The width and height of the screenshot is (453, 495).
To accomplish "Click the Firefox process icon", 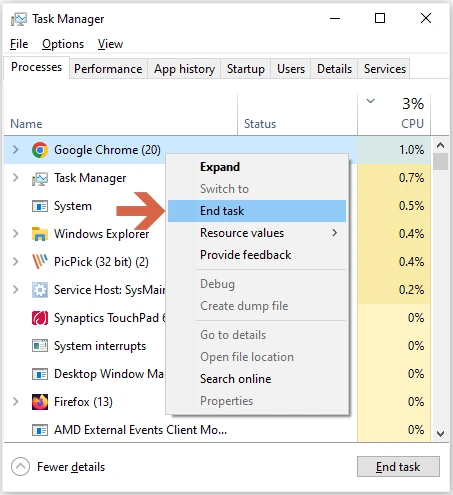I will click(40, 402).
